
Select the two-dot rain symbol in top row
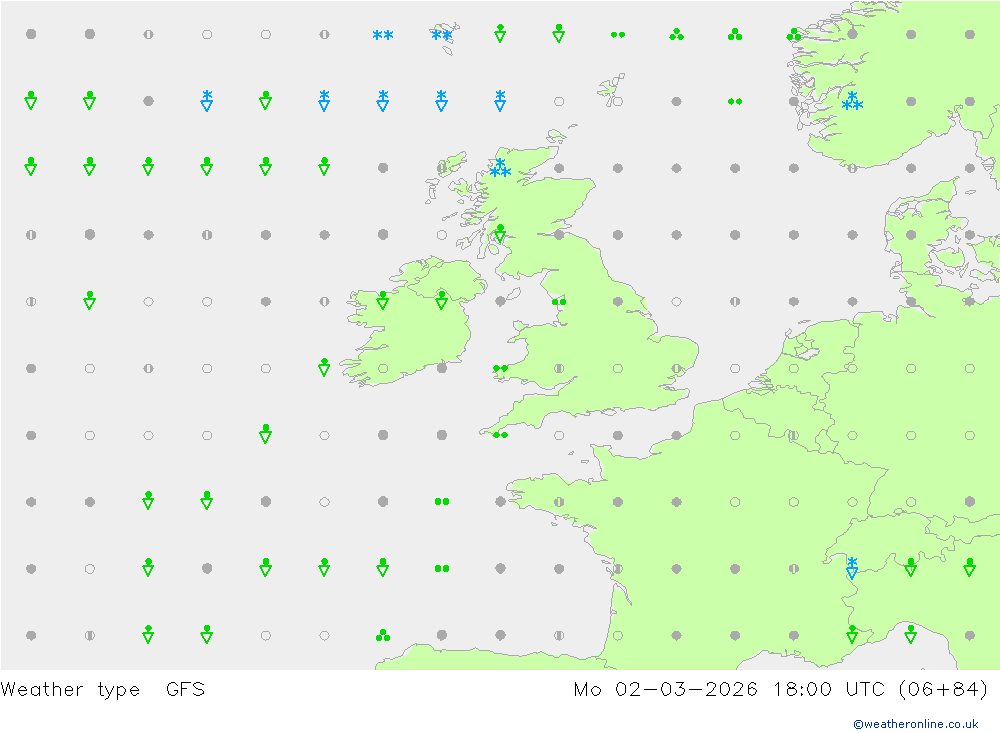[618, 34]
